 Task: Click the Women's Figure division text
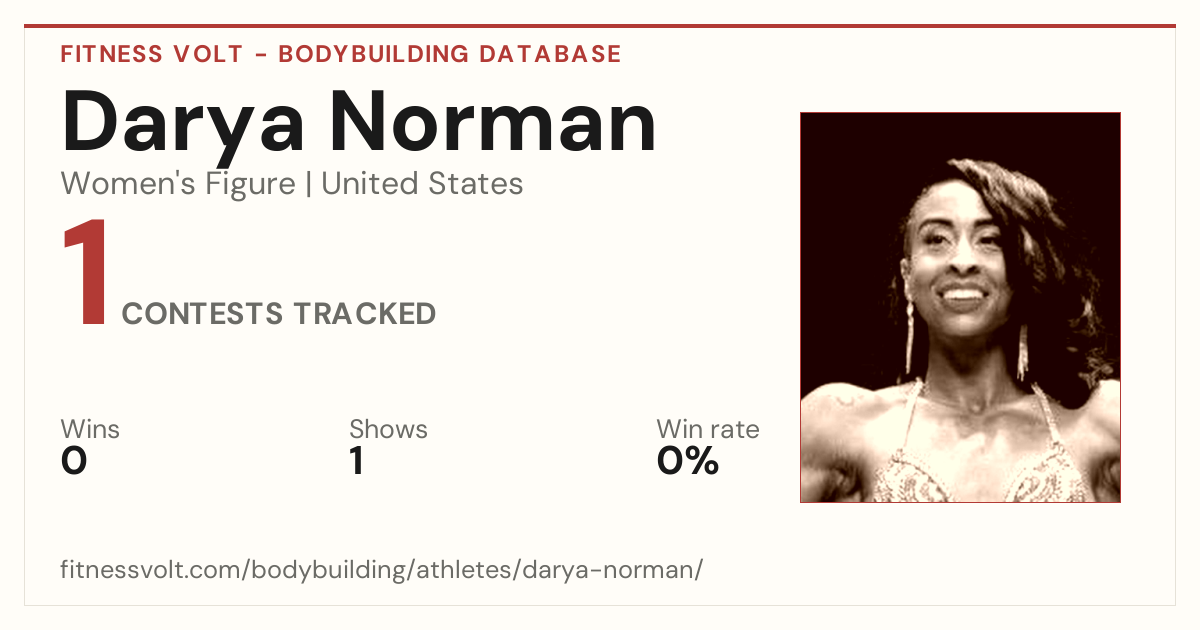click(x=178, y=184)
